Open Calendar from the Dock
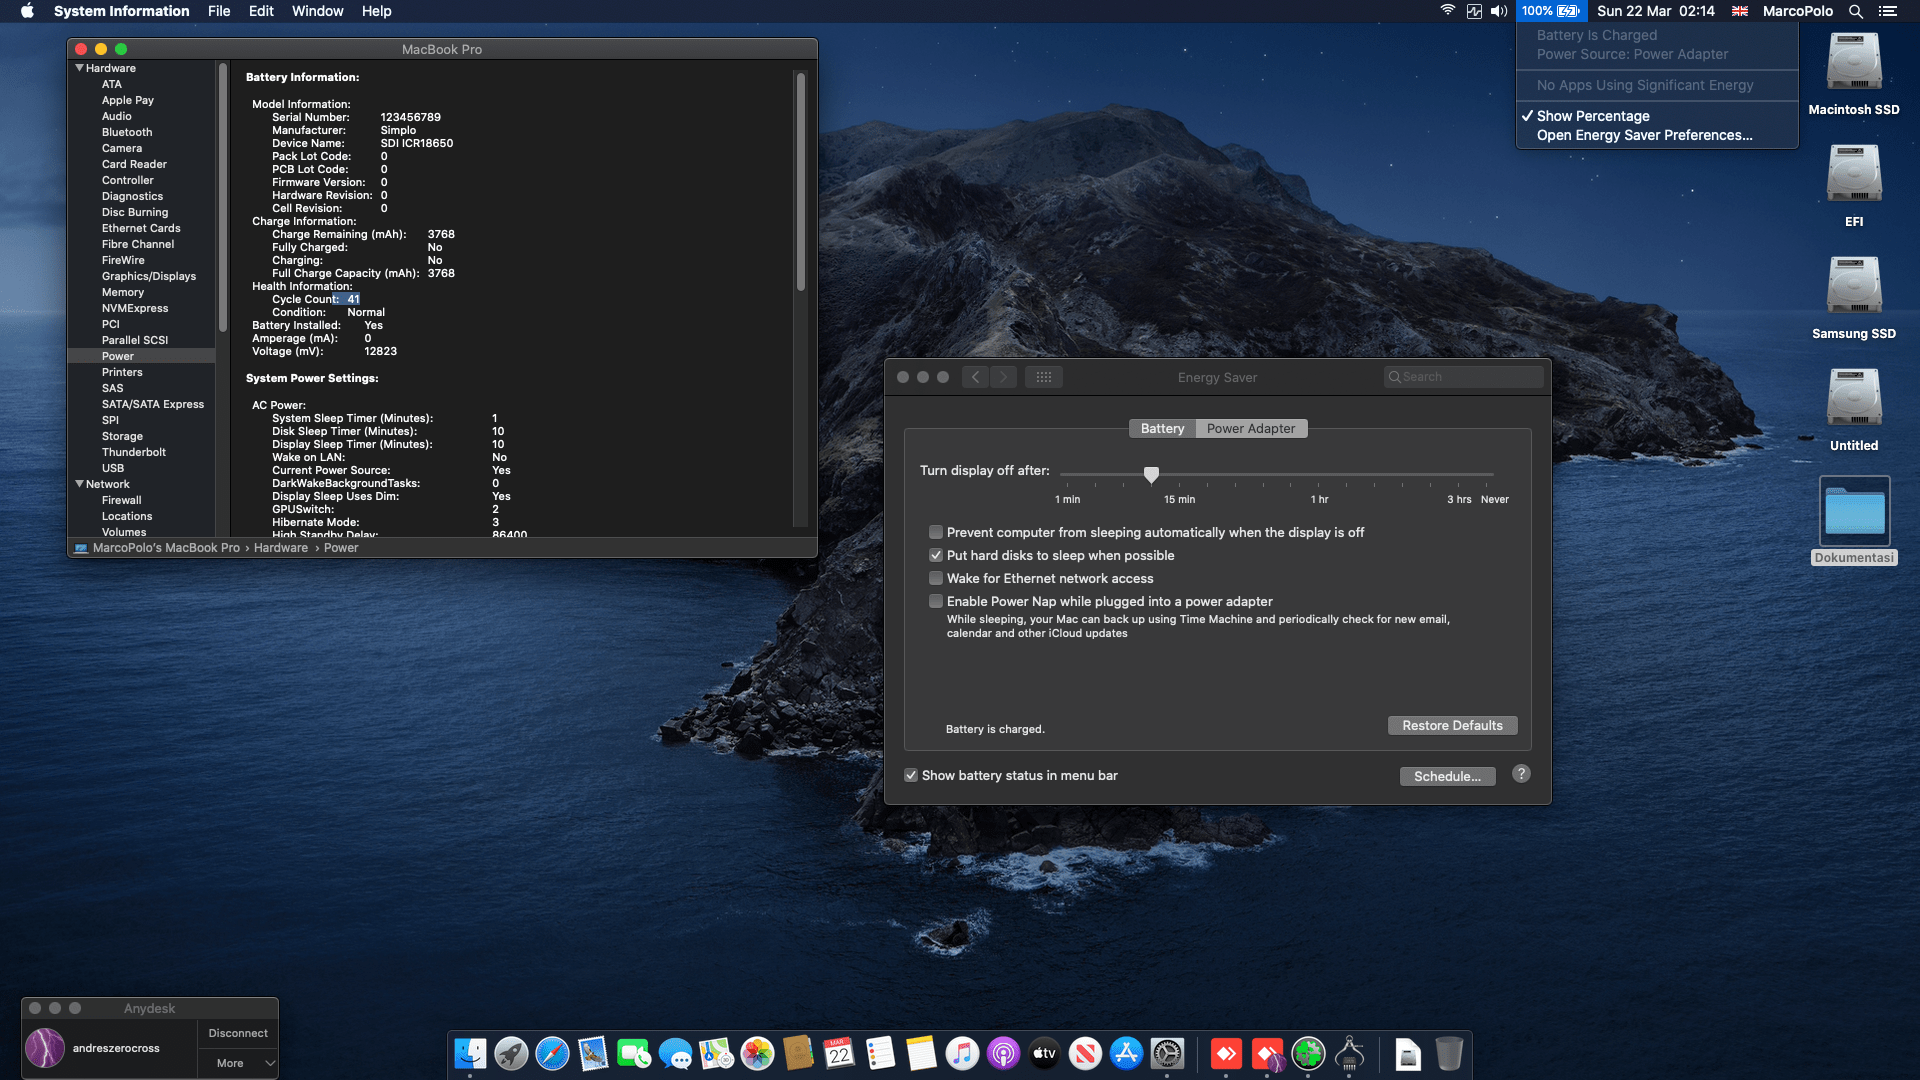 pyautogui.click(x=839, y=1053)
